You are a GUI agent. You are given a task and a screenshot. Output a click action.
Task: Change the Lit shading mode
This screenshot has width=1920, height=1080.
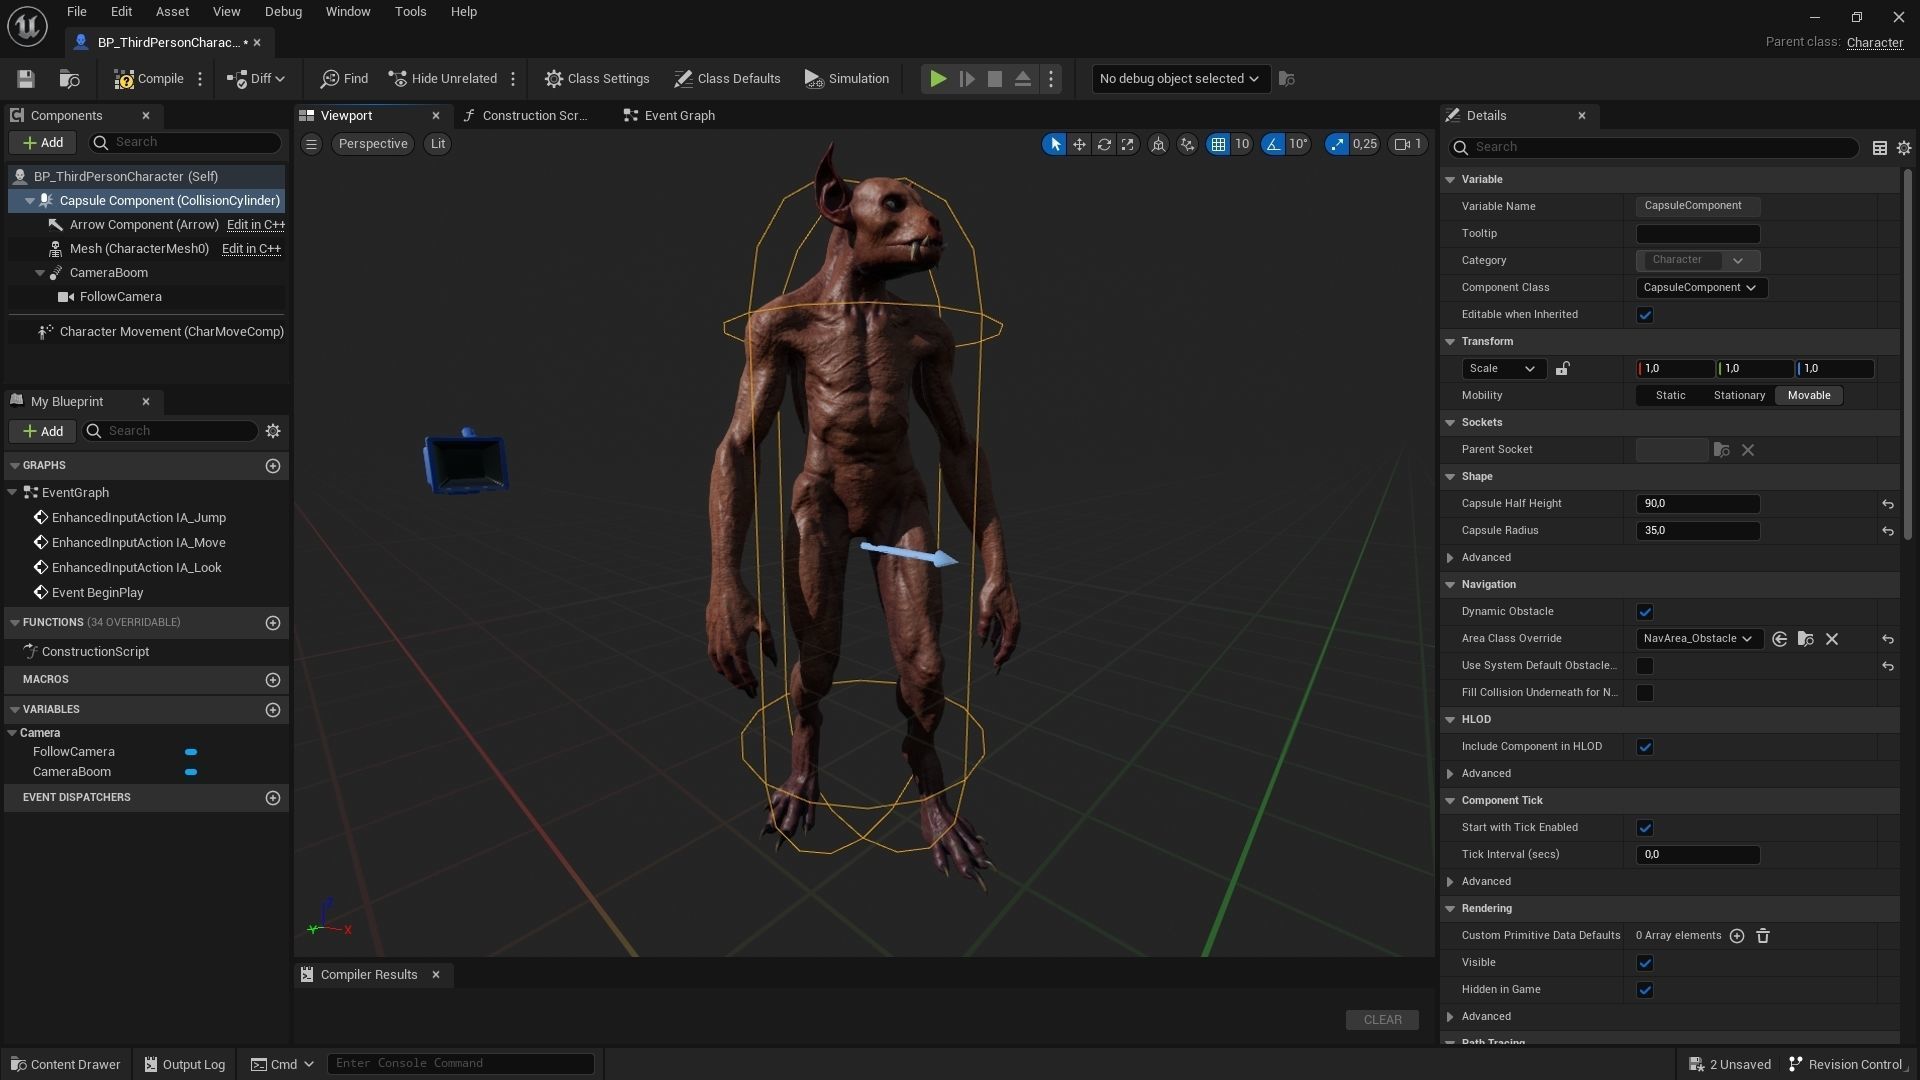coord(438,144)
